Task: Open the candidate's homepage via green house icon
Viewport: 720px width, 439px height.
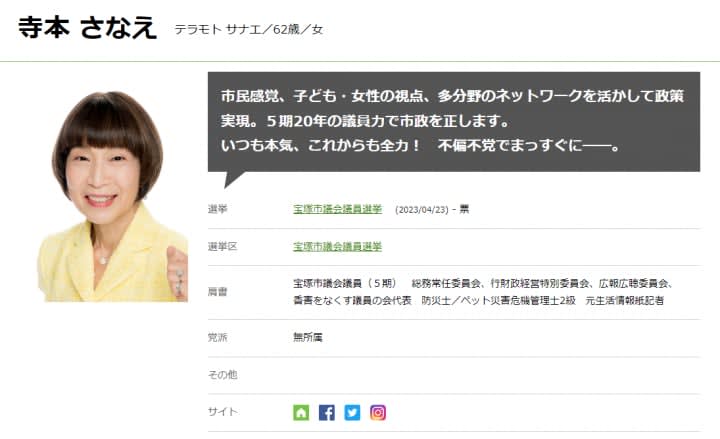Action: pos(301,412)
